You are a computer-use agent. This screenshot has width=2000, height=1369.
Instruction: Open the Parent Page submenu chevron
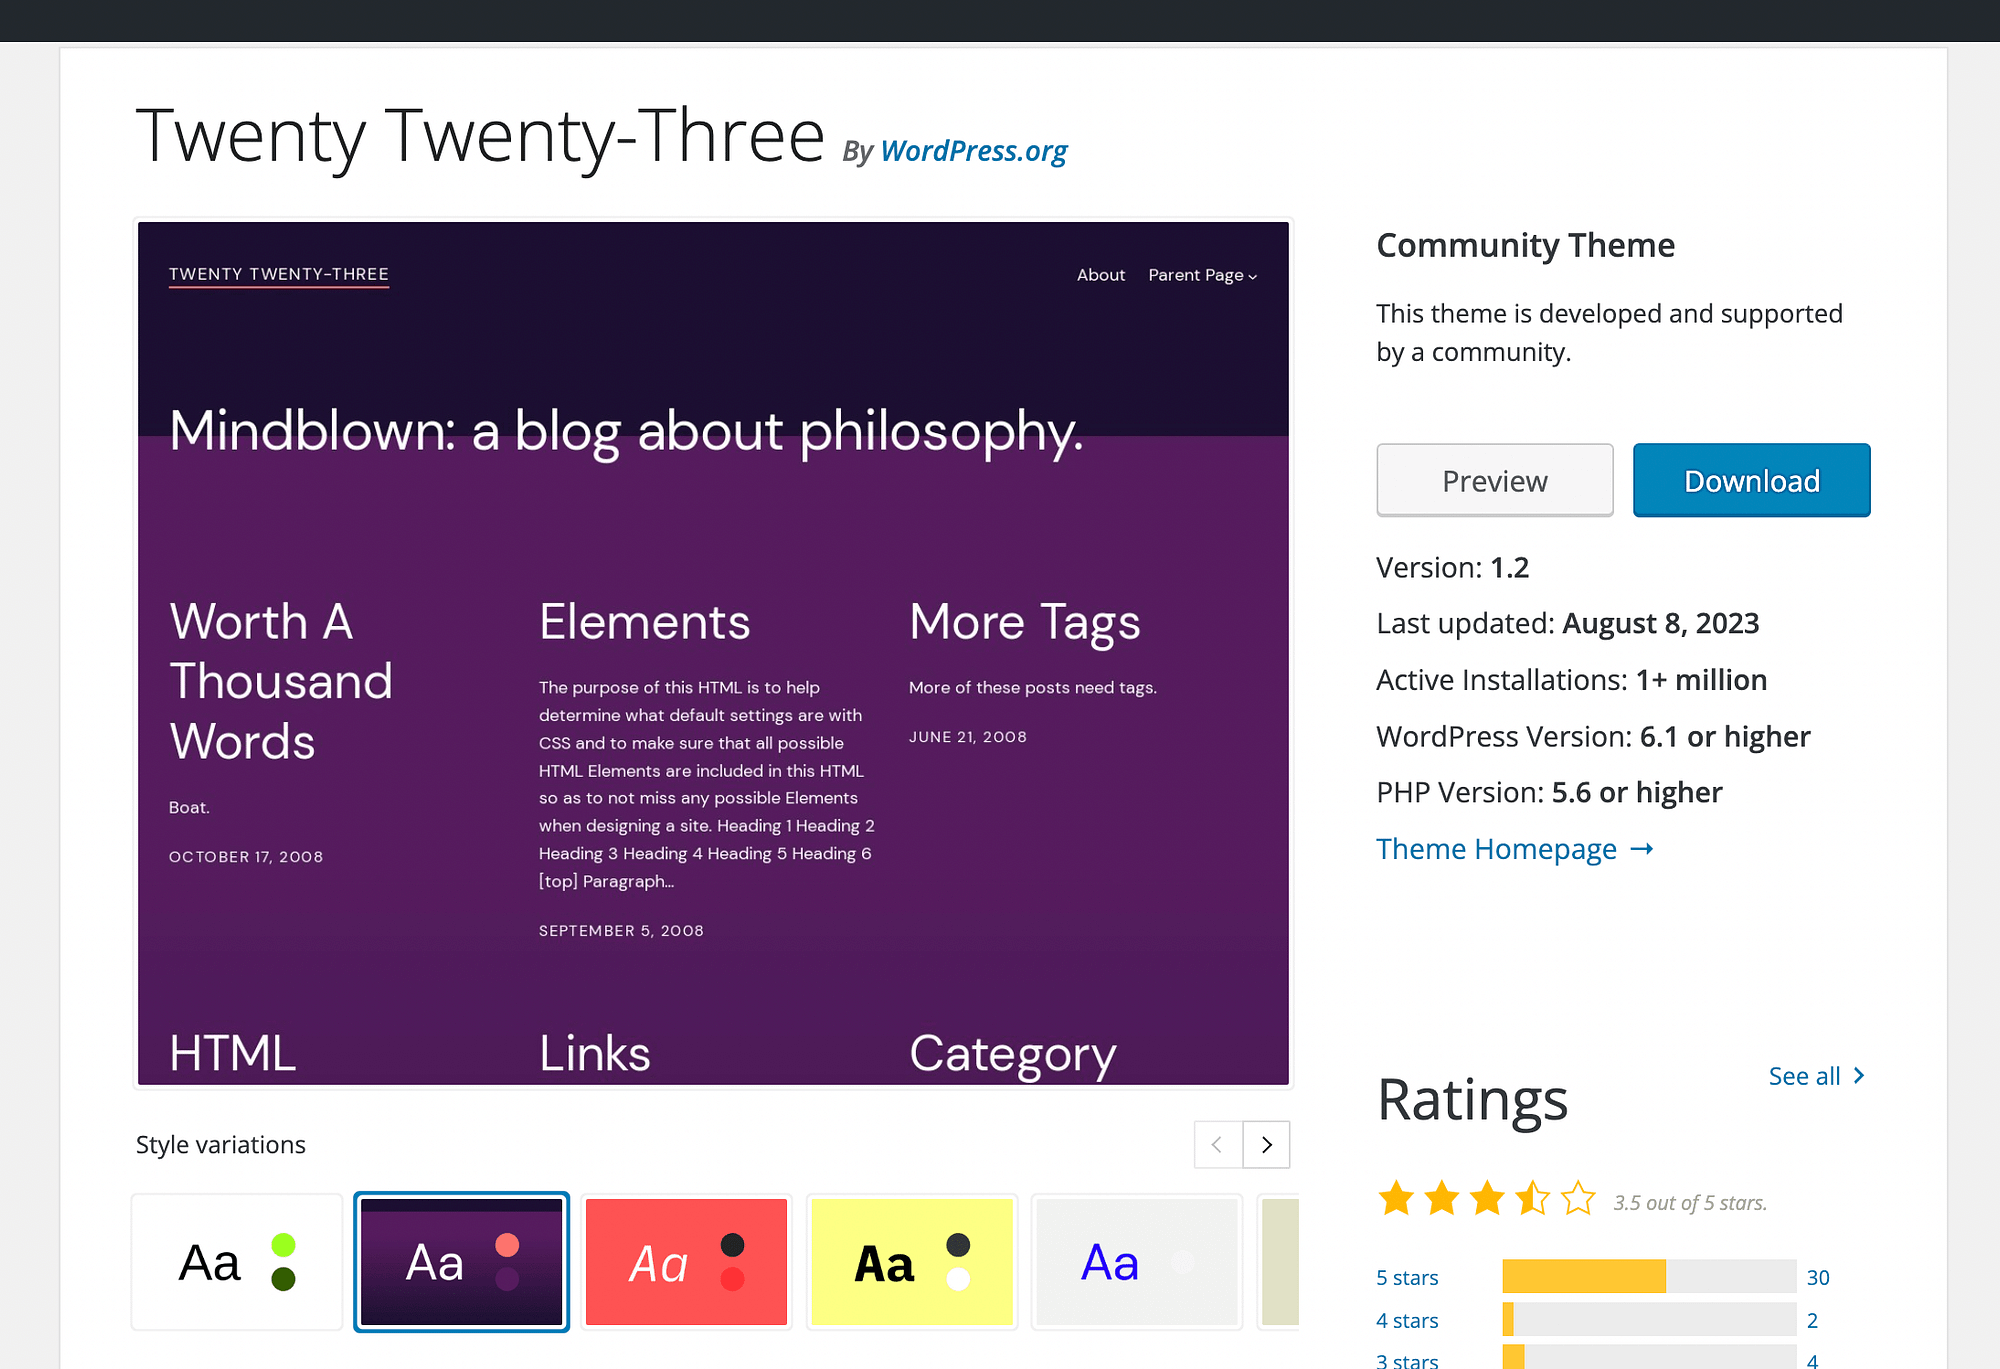1252,276
